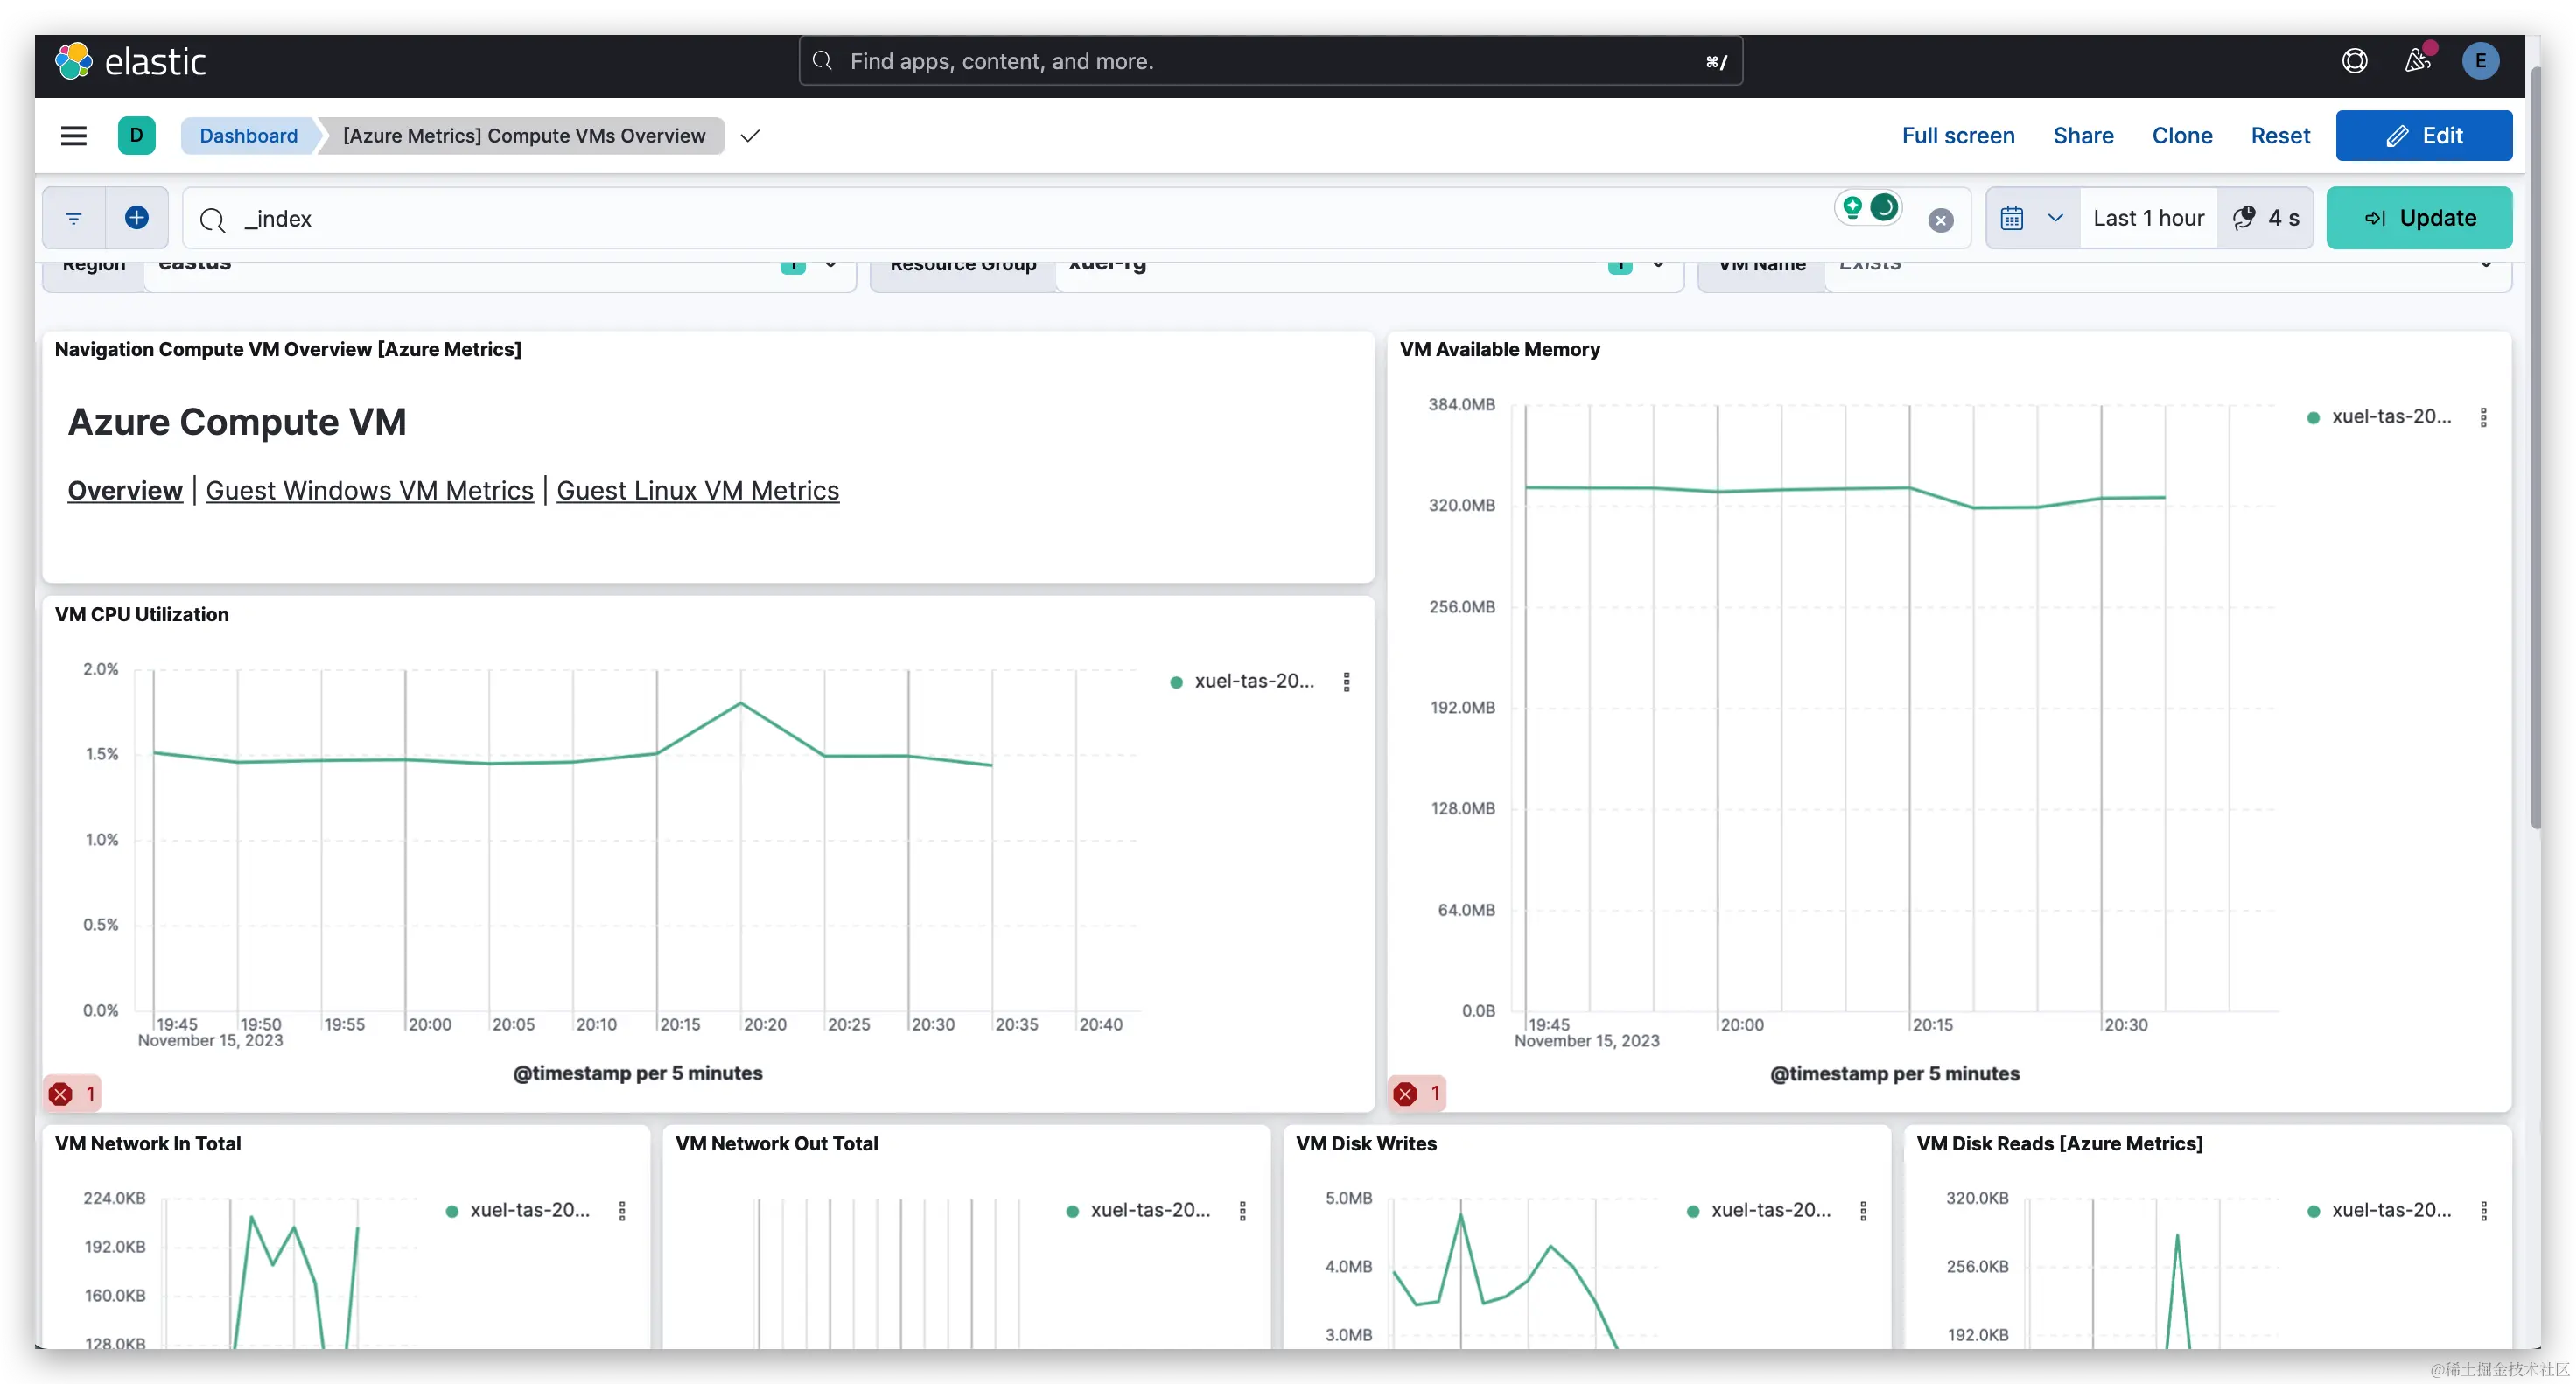Click the query bar search magnifier icon

click(x=212, y=220)
